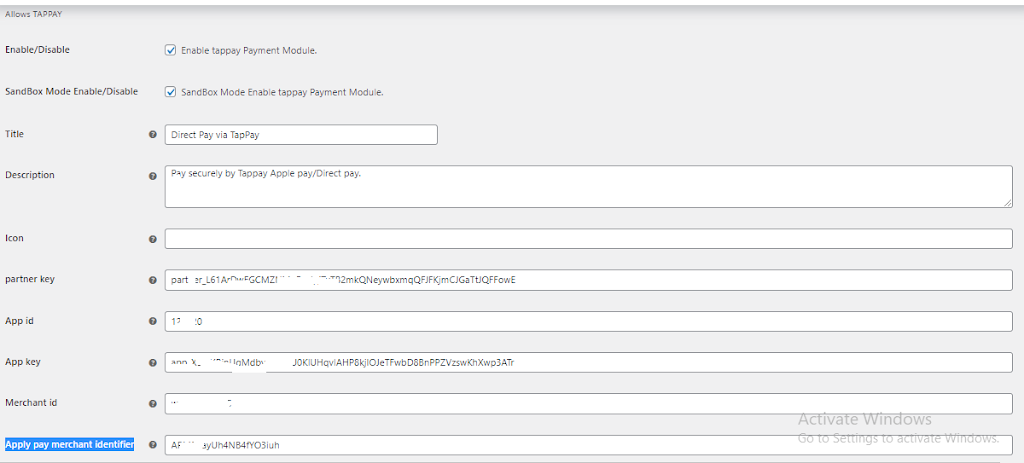Click help icon beside Title field

point(153,135)
